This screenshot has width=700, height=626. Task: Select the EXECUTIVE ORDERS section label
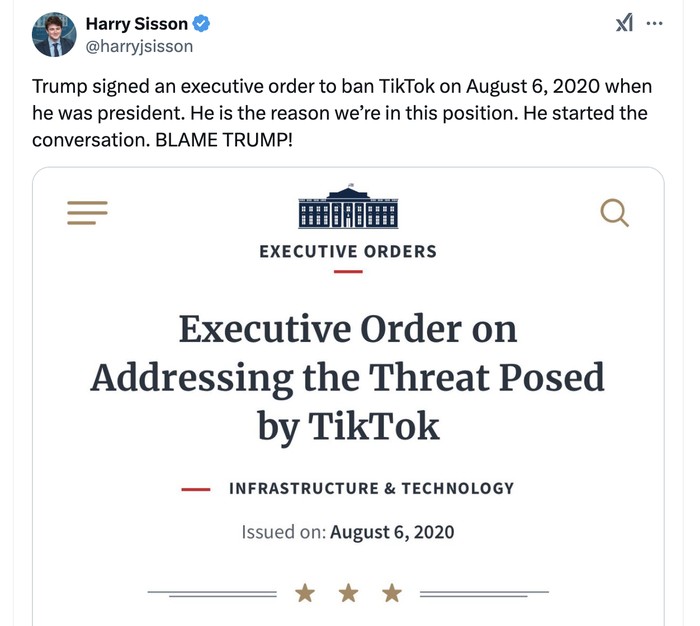pos(348,251)
